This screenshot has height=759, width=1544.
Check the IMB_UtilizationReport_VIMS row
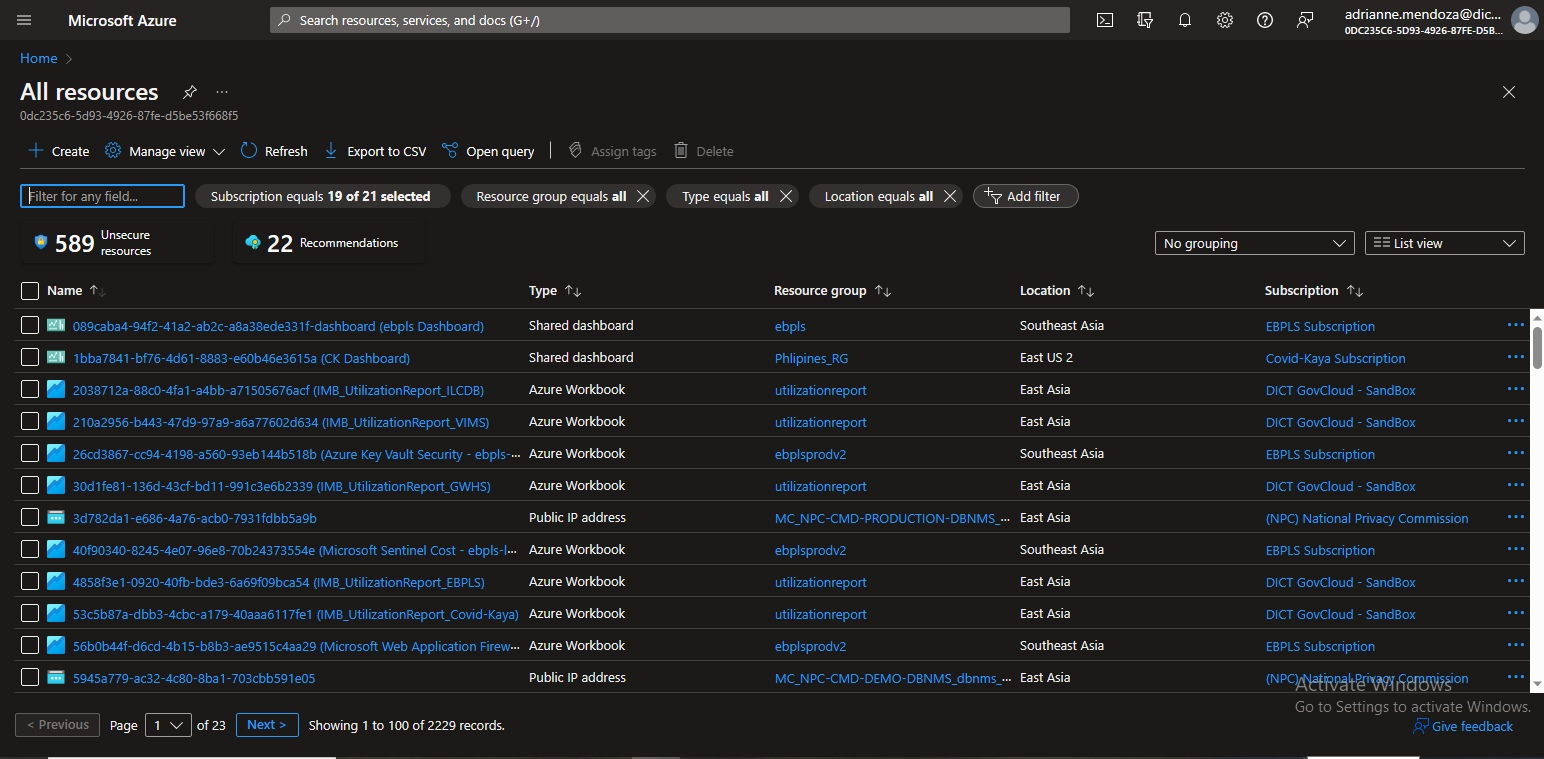click(x=30, y=421)
